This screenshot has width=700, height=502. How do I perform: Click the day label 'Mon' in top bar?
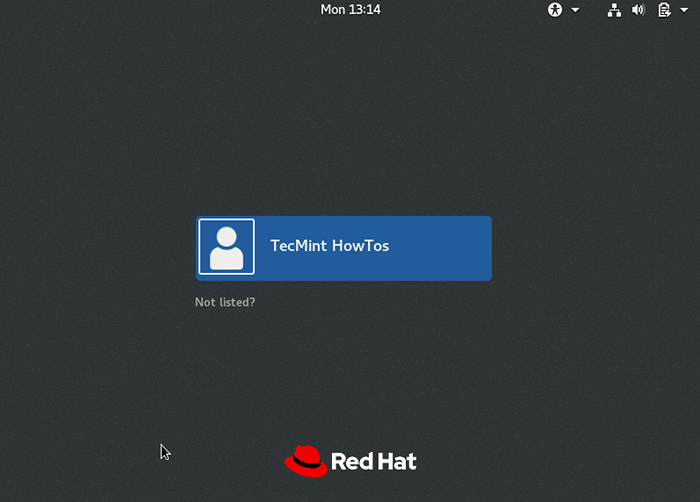coord(333,10)
